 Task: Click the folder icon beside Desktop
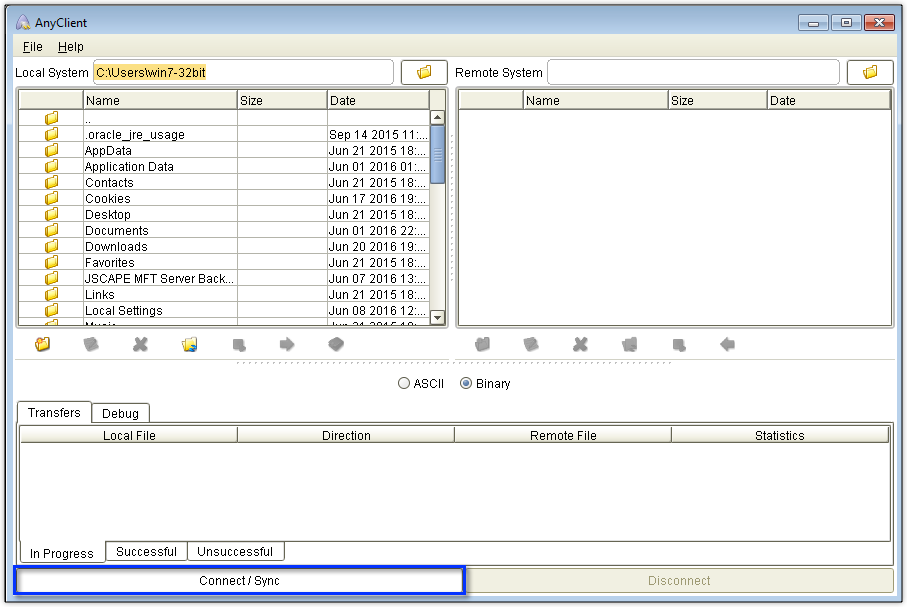coord(51,214)
